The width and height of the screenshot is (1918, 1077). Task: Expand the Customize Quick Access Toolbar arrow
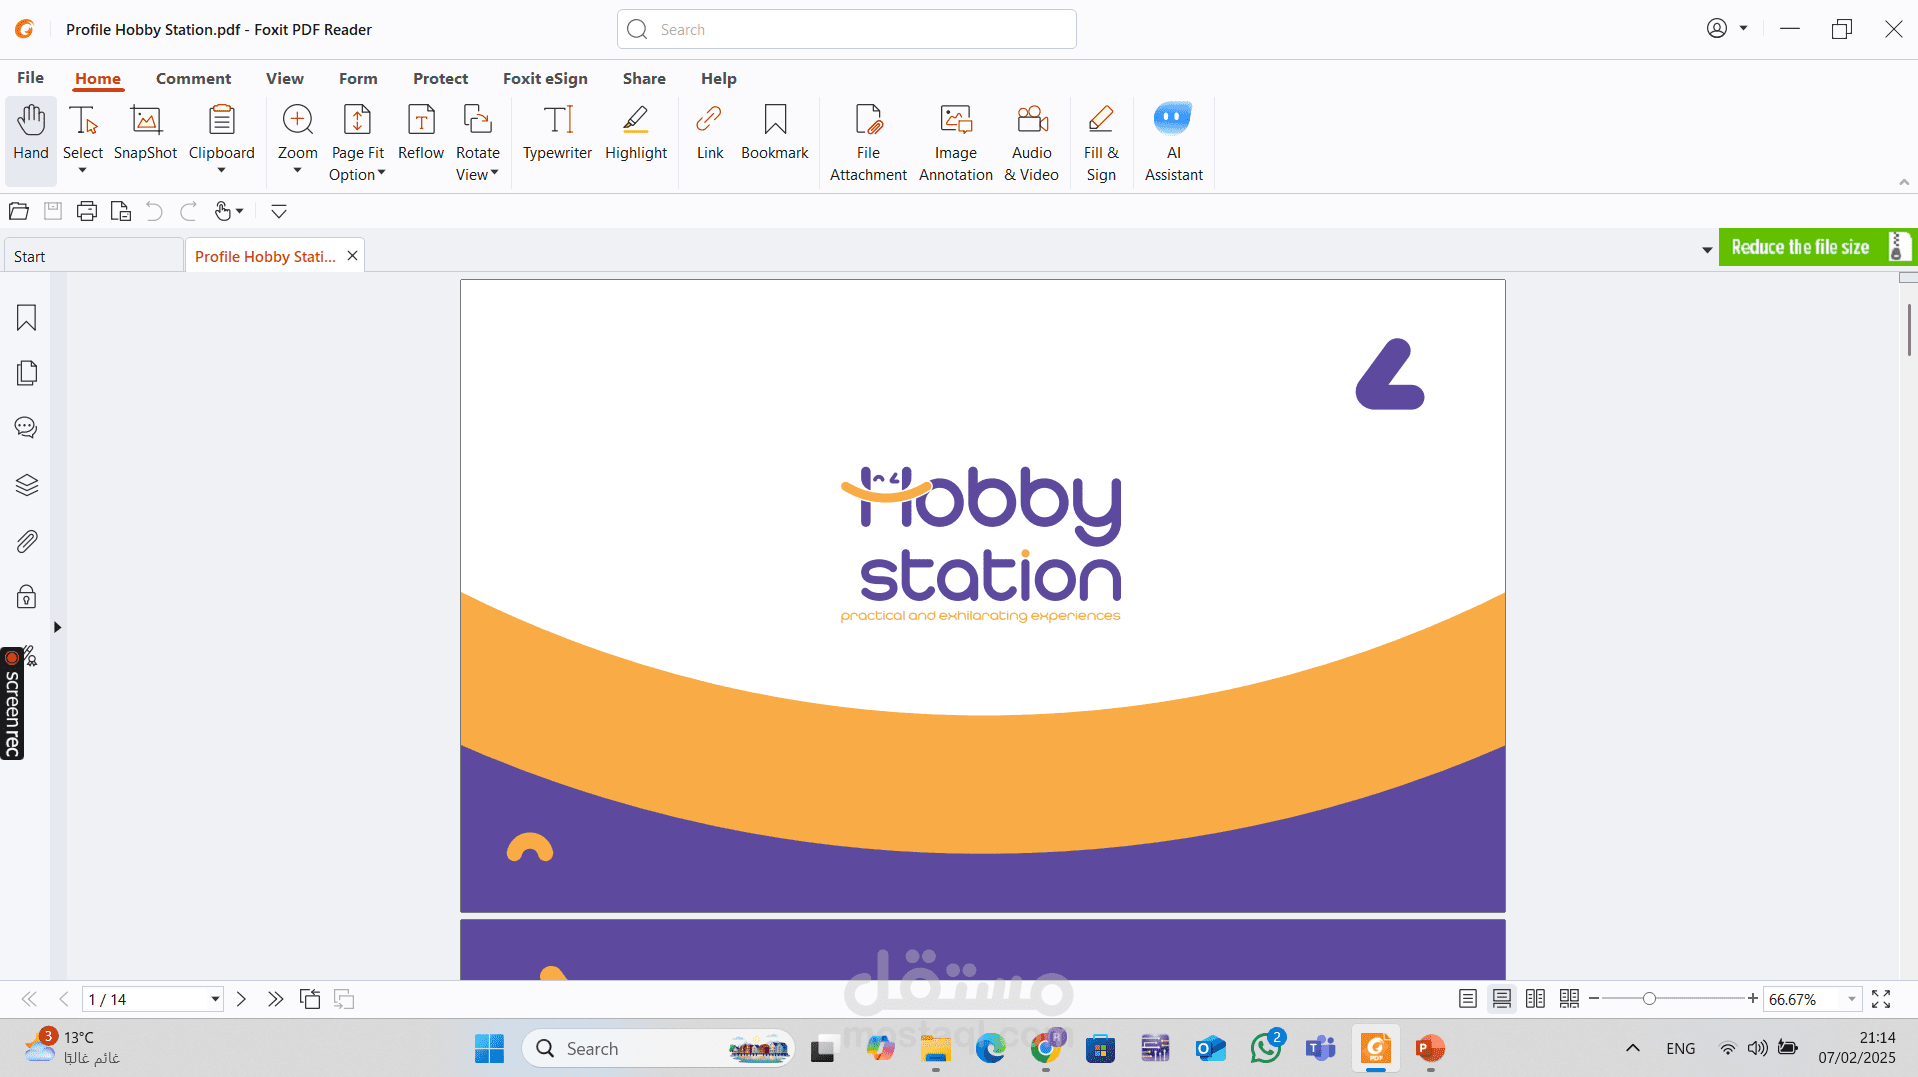tap(279, 211)
